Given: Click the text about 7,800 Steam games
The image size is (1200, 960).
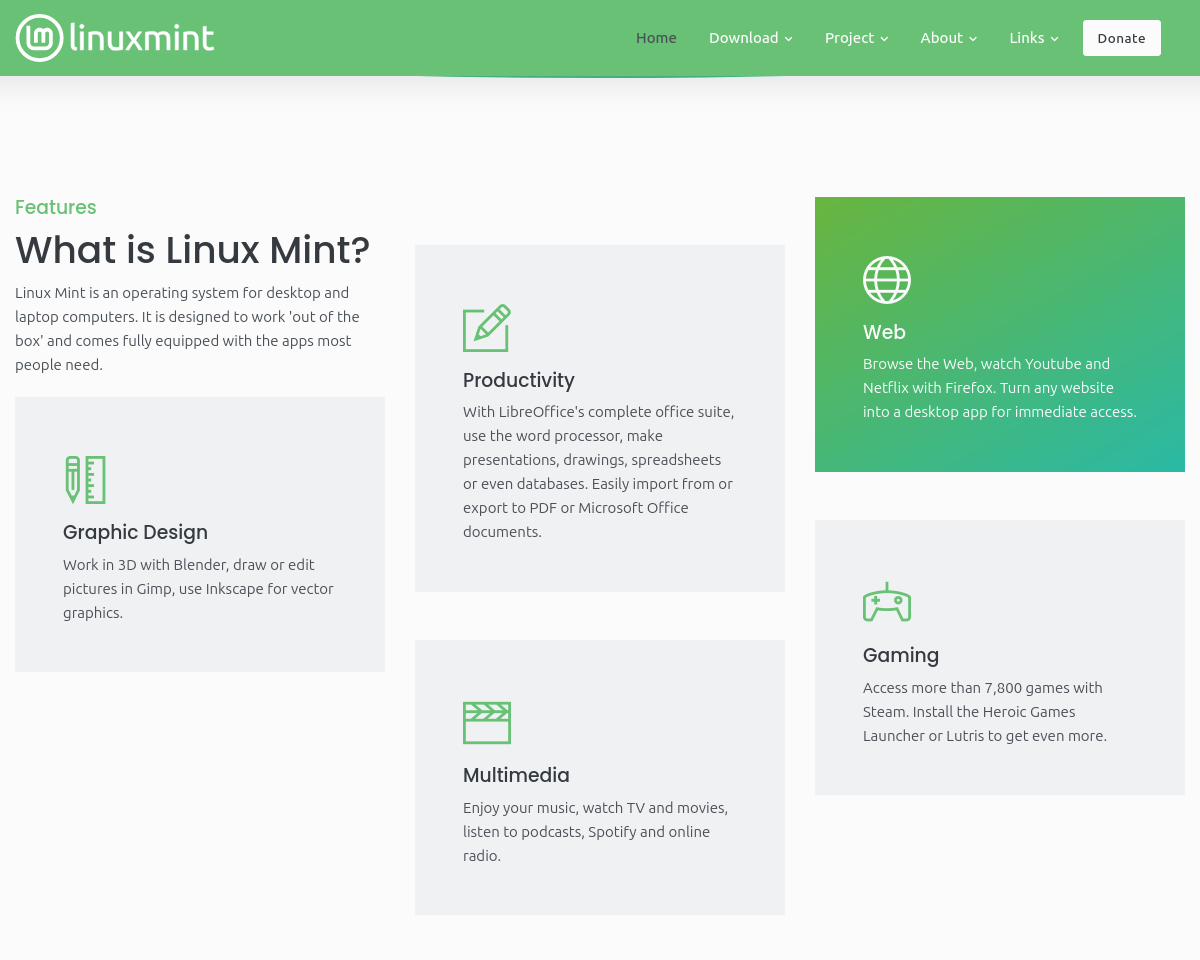Looking at the screenshot, I should 985,712.
